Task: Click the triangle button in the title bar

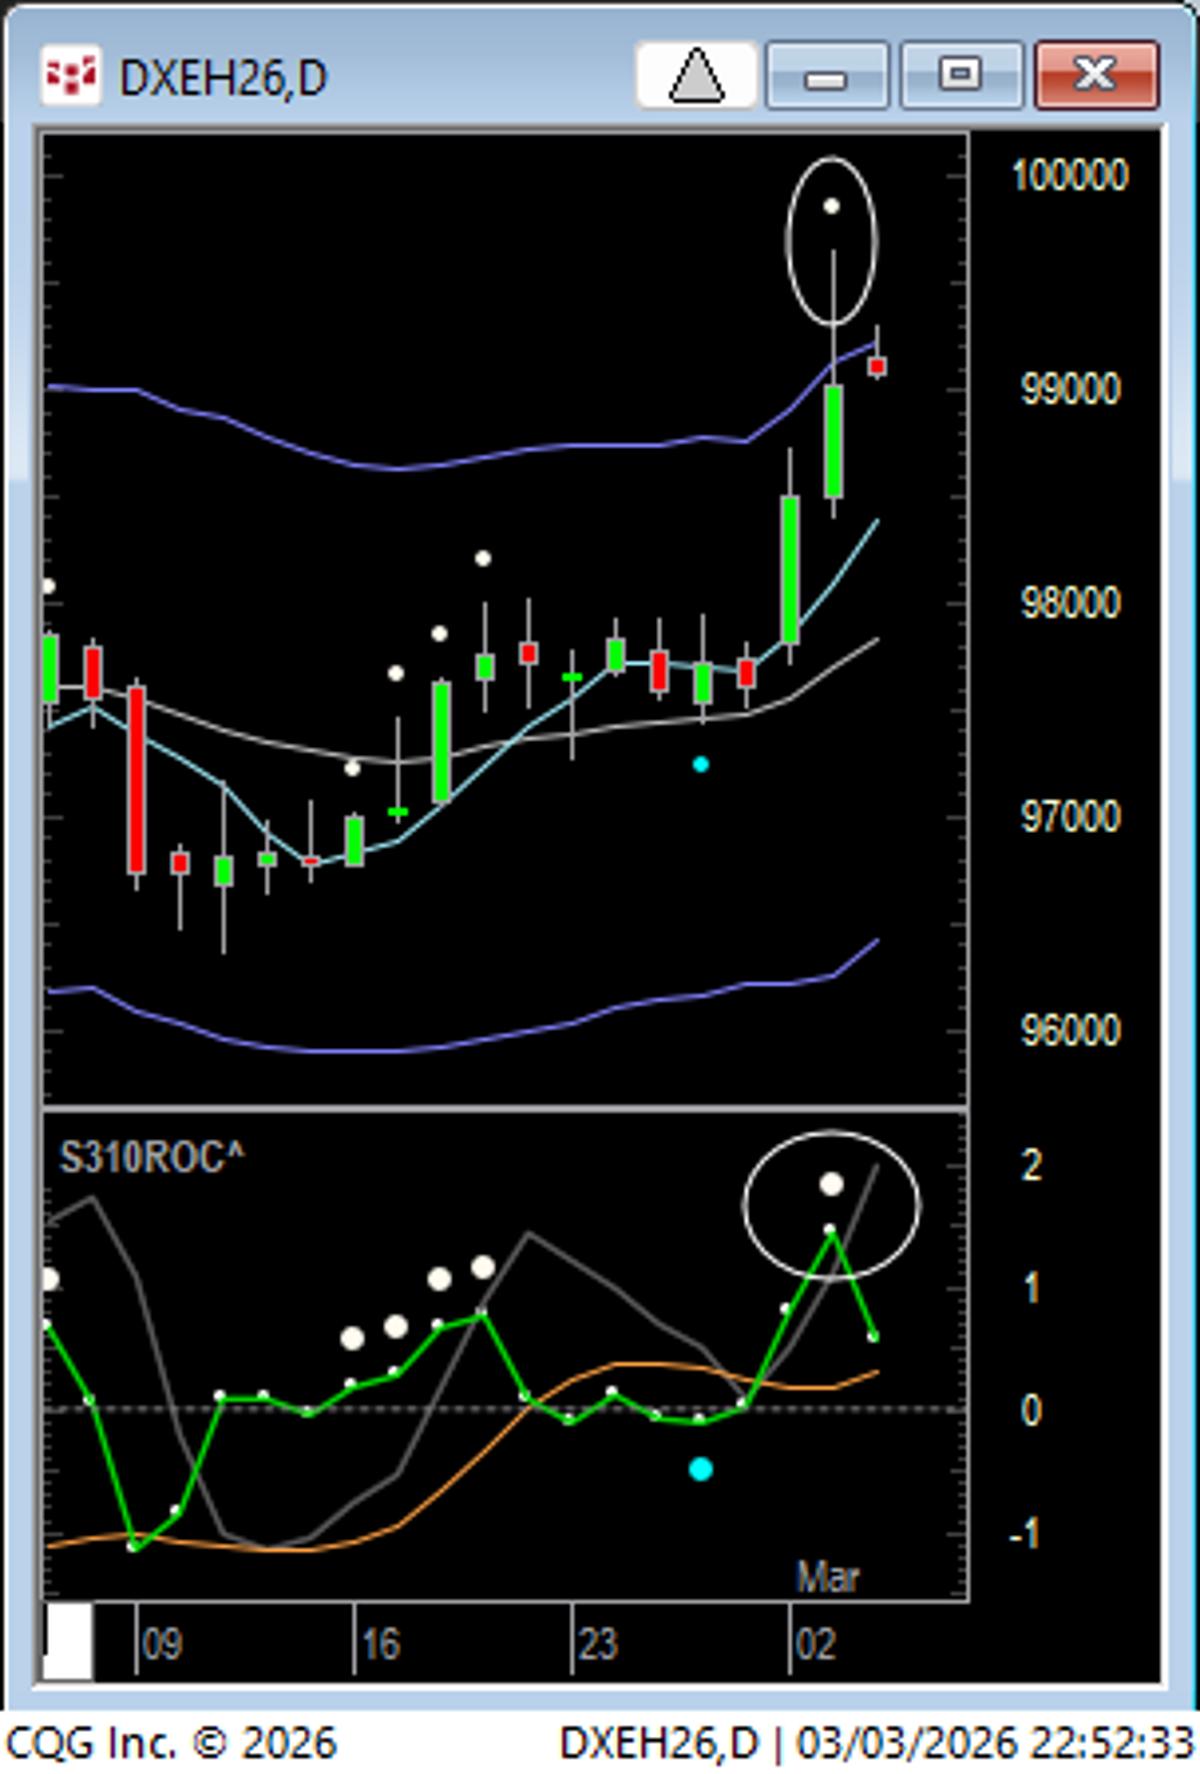Action: [x=696, y=75]
